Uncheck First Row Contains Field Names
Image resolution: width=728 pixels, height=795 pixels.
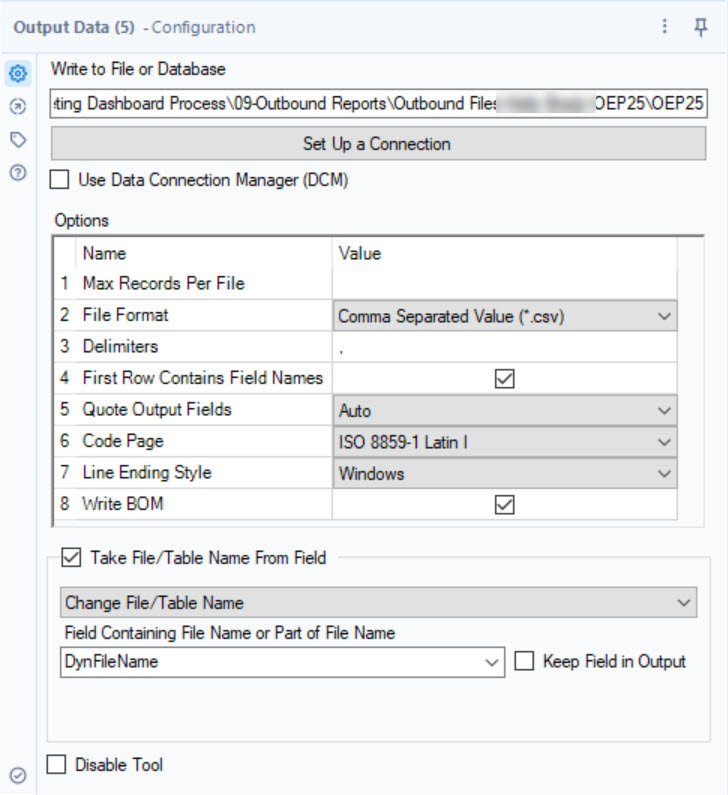[x=505, y=379]
